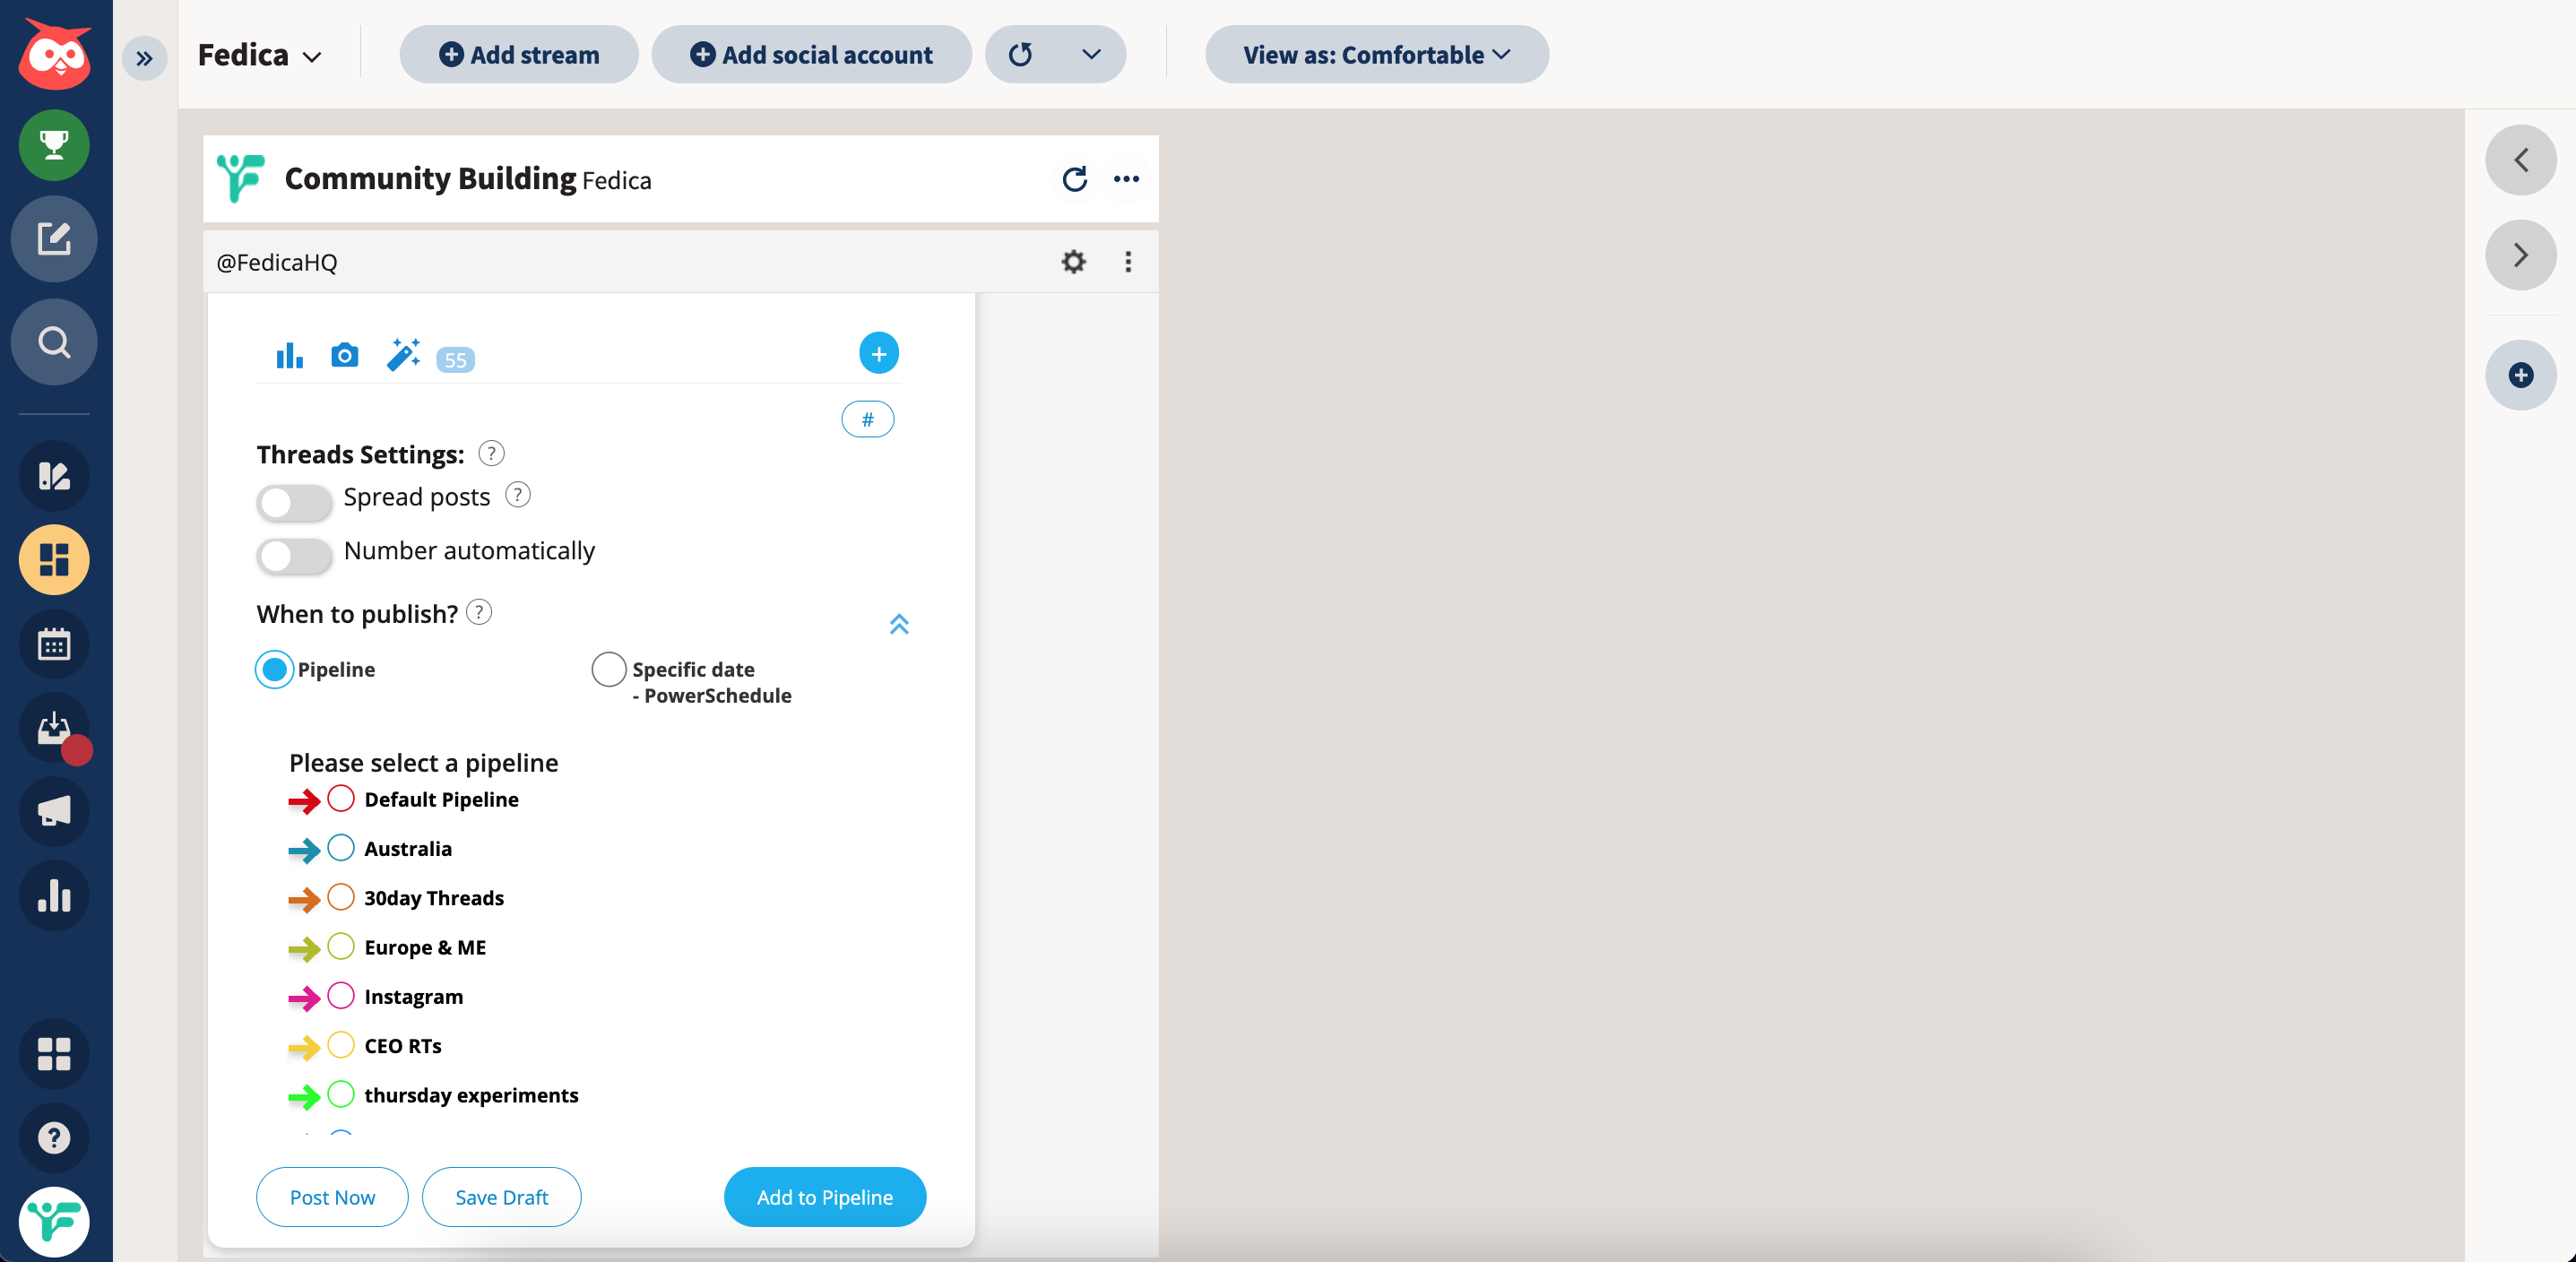Open the poll bar chart icon
Image resolution: width=2576 pixels, height=1262 pixels.
289,355
